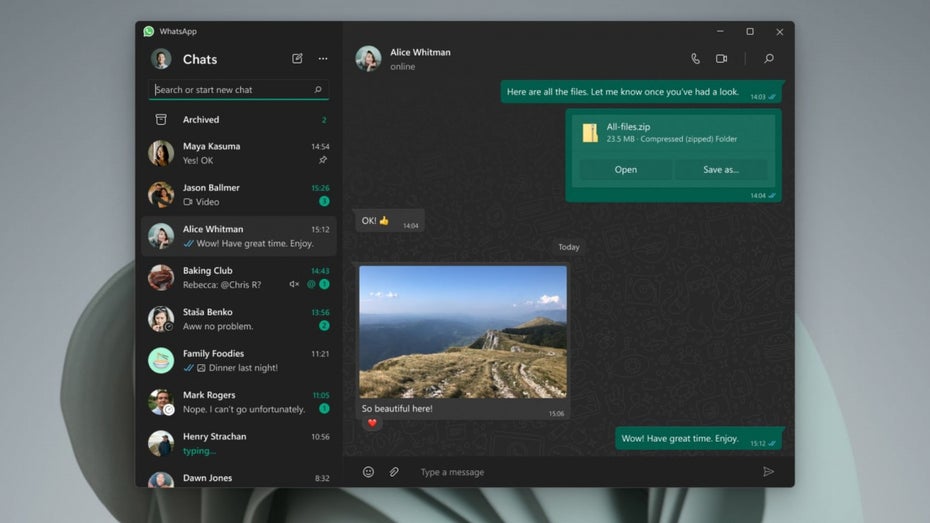Start a new chat with compose icon
This screenshot has width=930, height=523.
pos(297,59)
